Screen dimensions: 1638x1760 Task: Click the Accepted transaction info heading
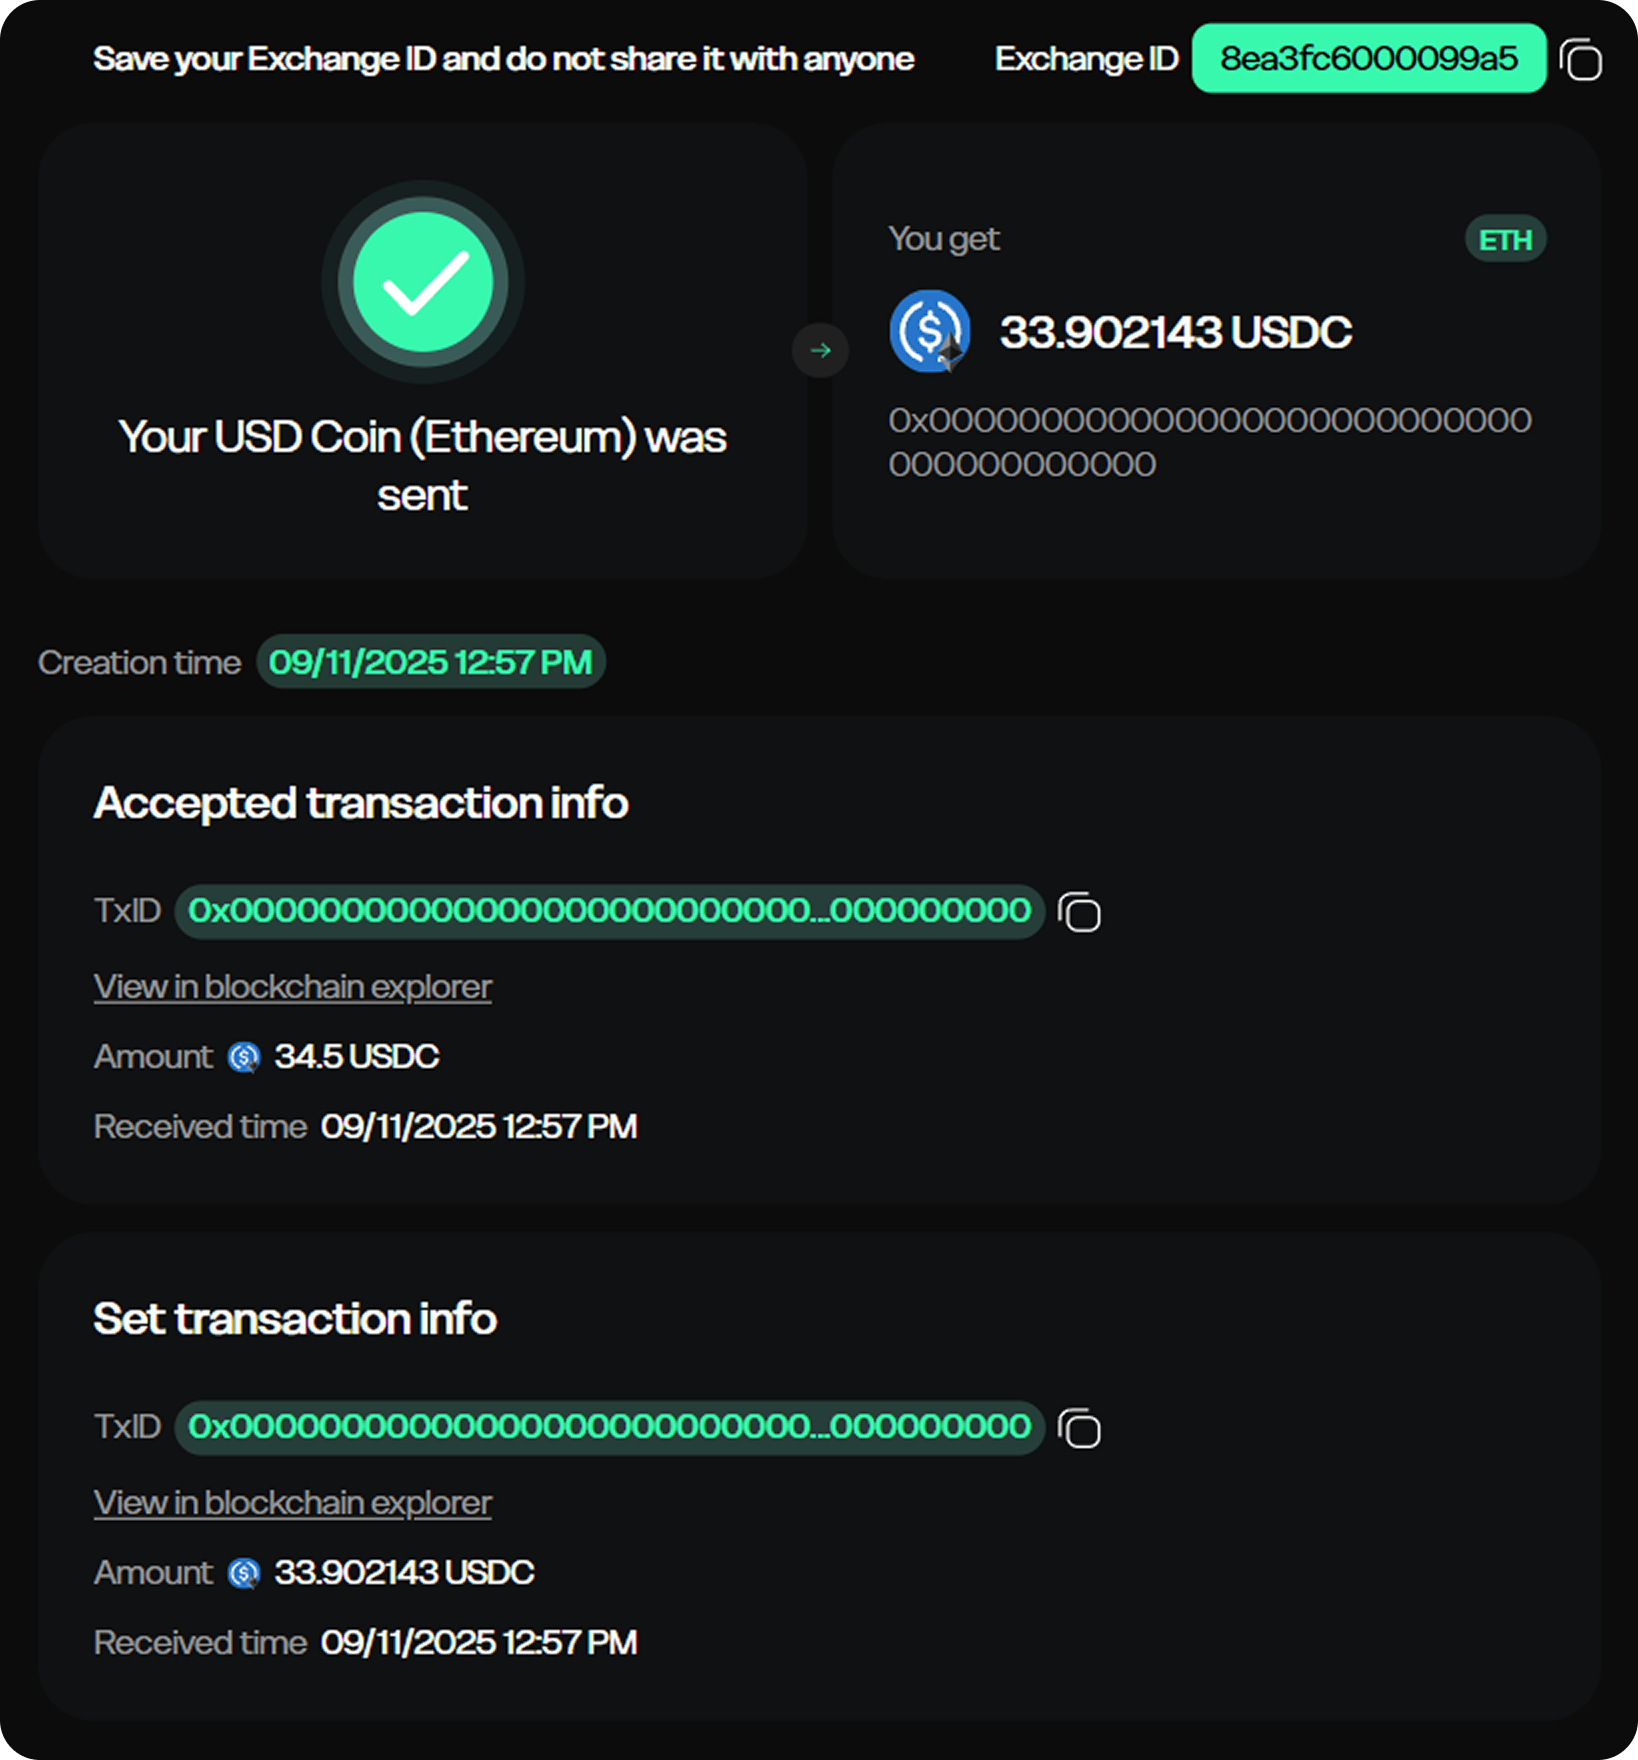pos(361,803)
